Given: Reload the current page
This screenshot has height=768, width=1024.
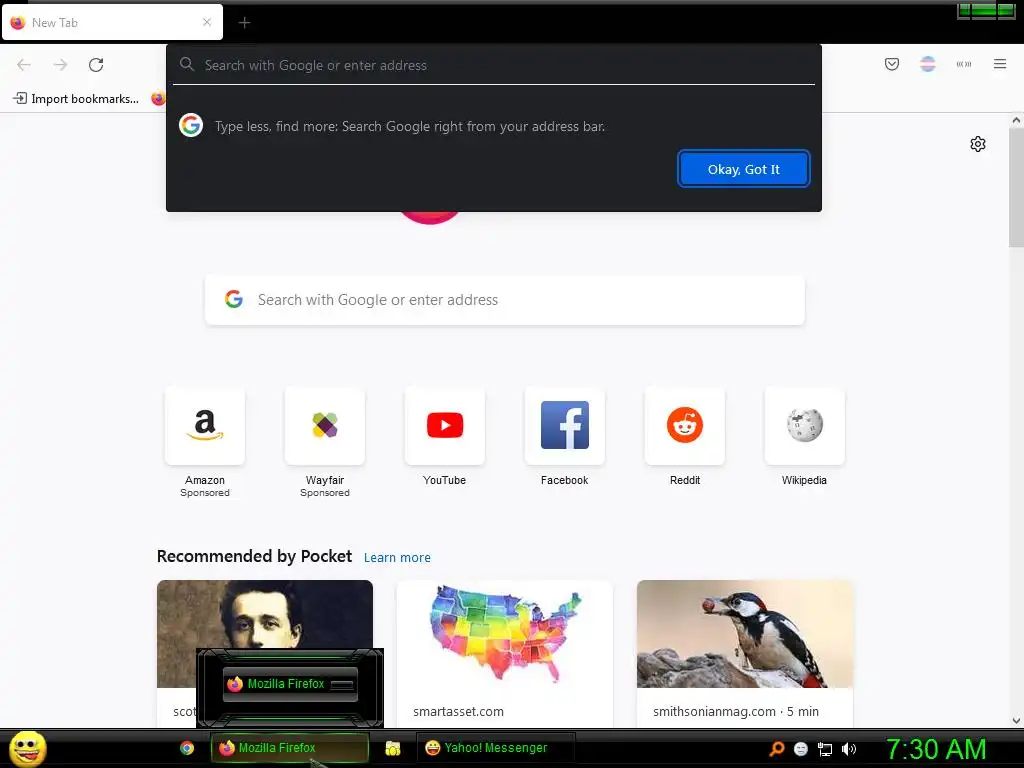Looking at the screenshot, I should tap(96, 65).
